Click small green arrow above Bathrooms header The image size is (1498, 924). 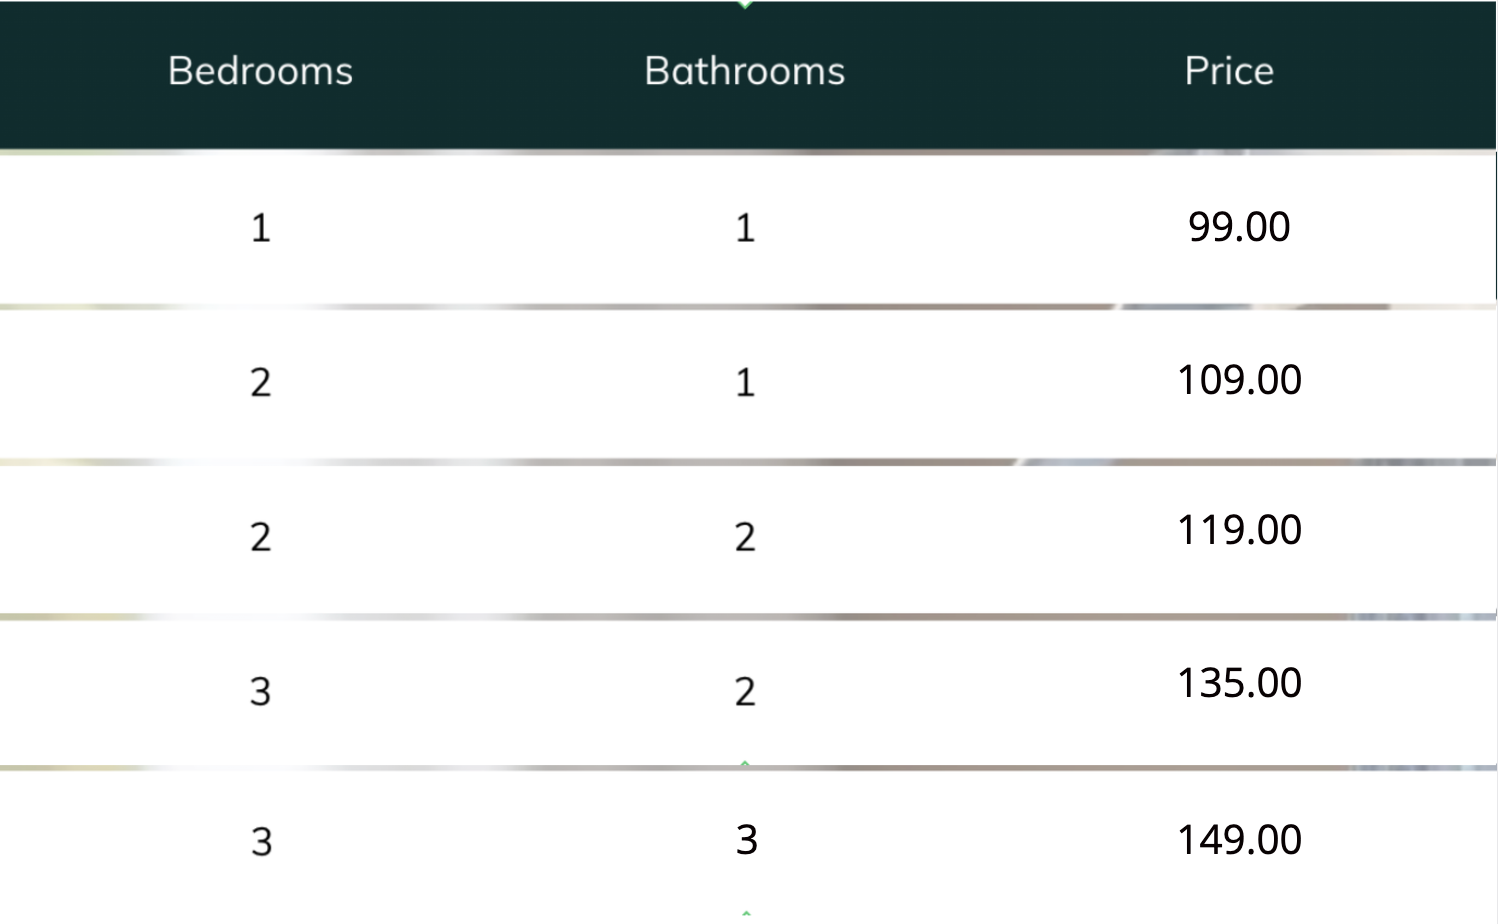click(x=745, y=5)
